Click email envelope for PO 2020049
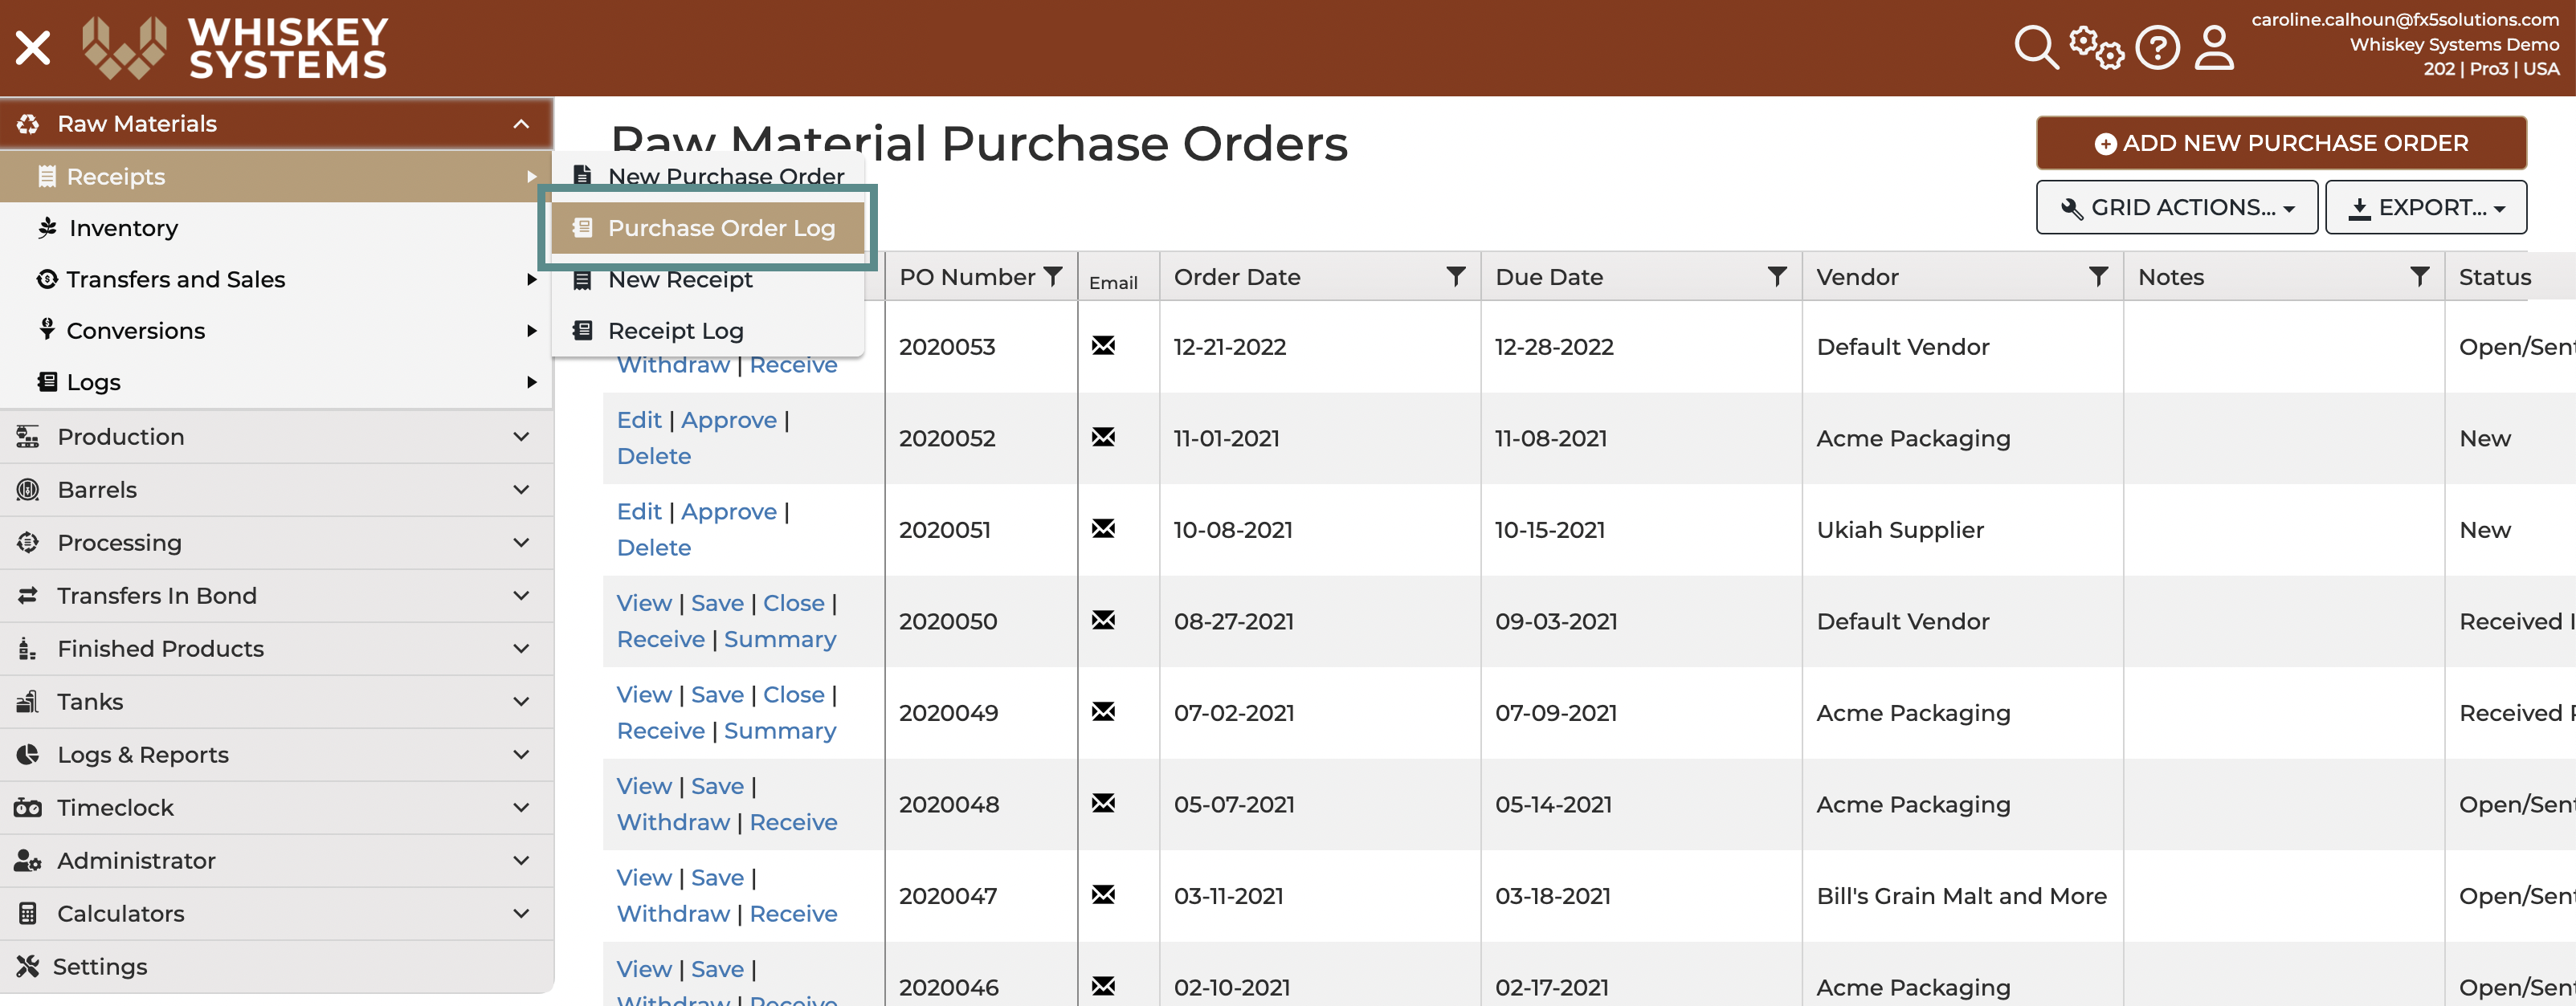The width and height of the screenshot is (2576, 1006). 1103,712
